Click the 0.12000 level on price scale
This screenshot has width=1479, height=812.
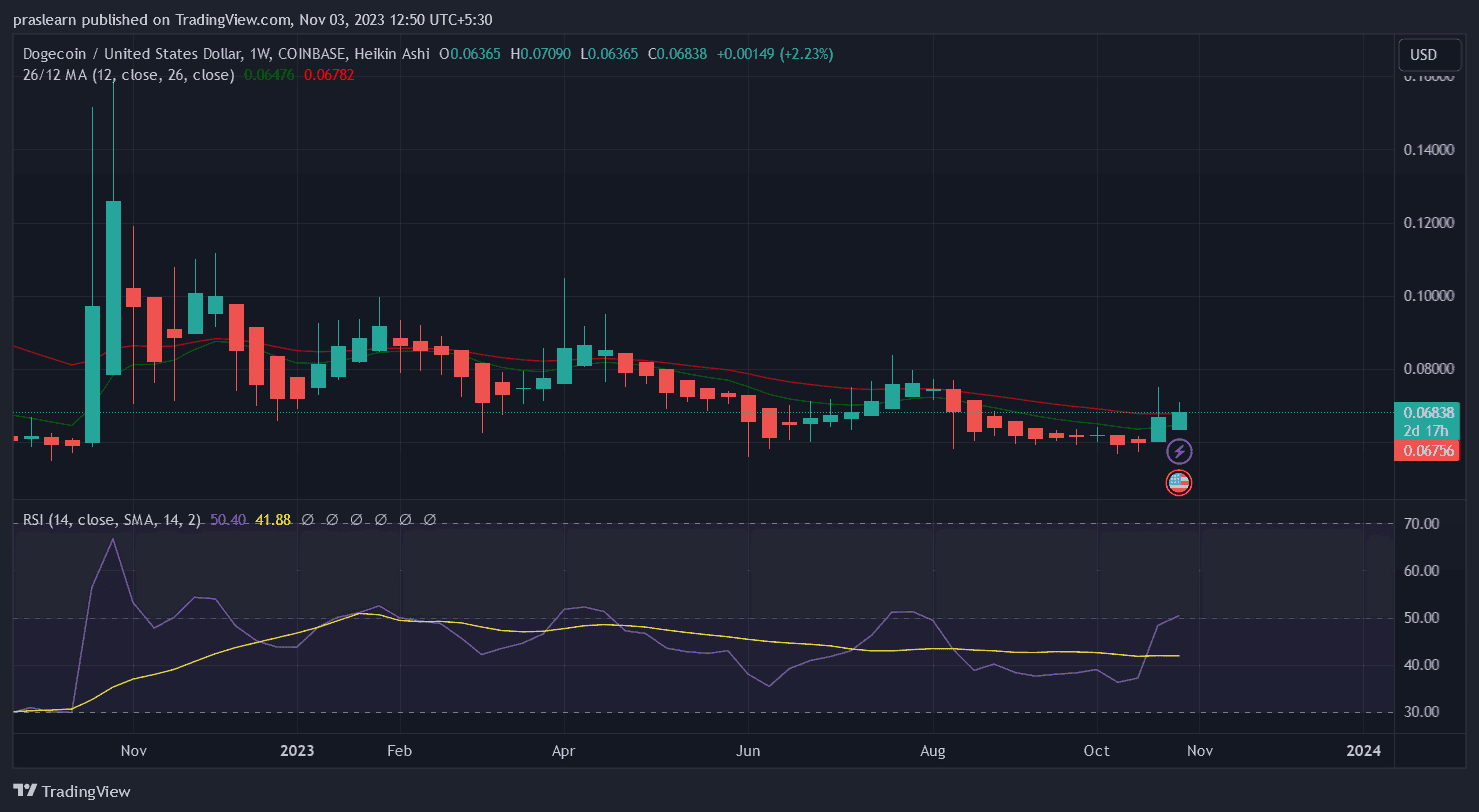tap(1429, 222)
